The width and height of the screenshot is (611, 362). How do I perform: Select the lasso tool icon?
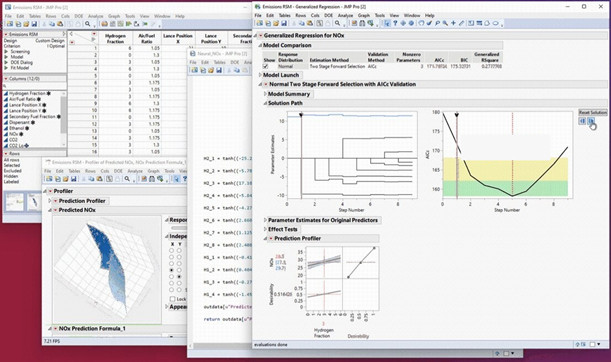coord(487,23)
